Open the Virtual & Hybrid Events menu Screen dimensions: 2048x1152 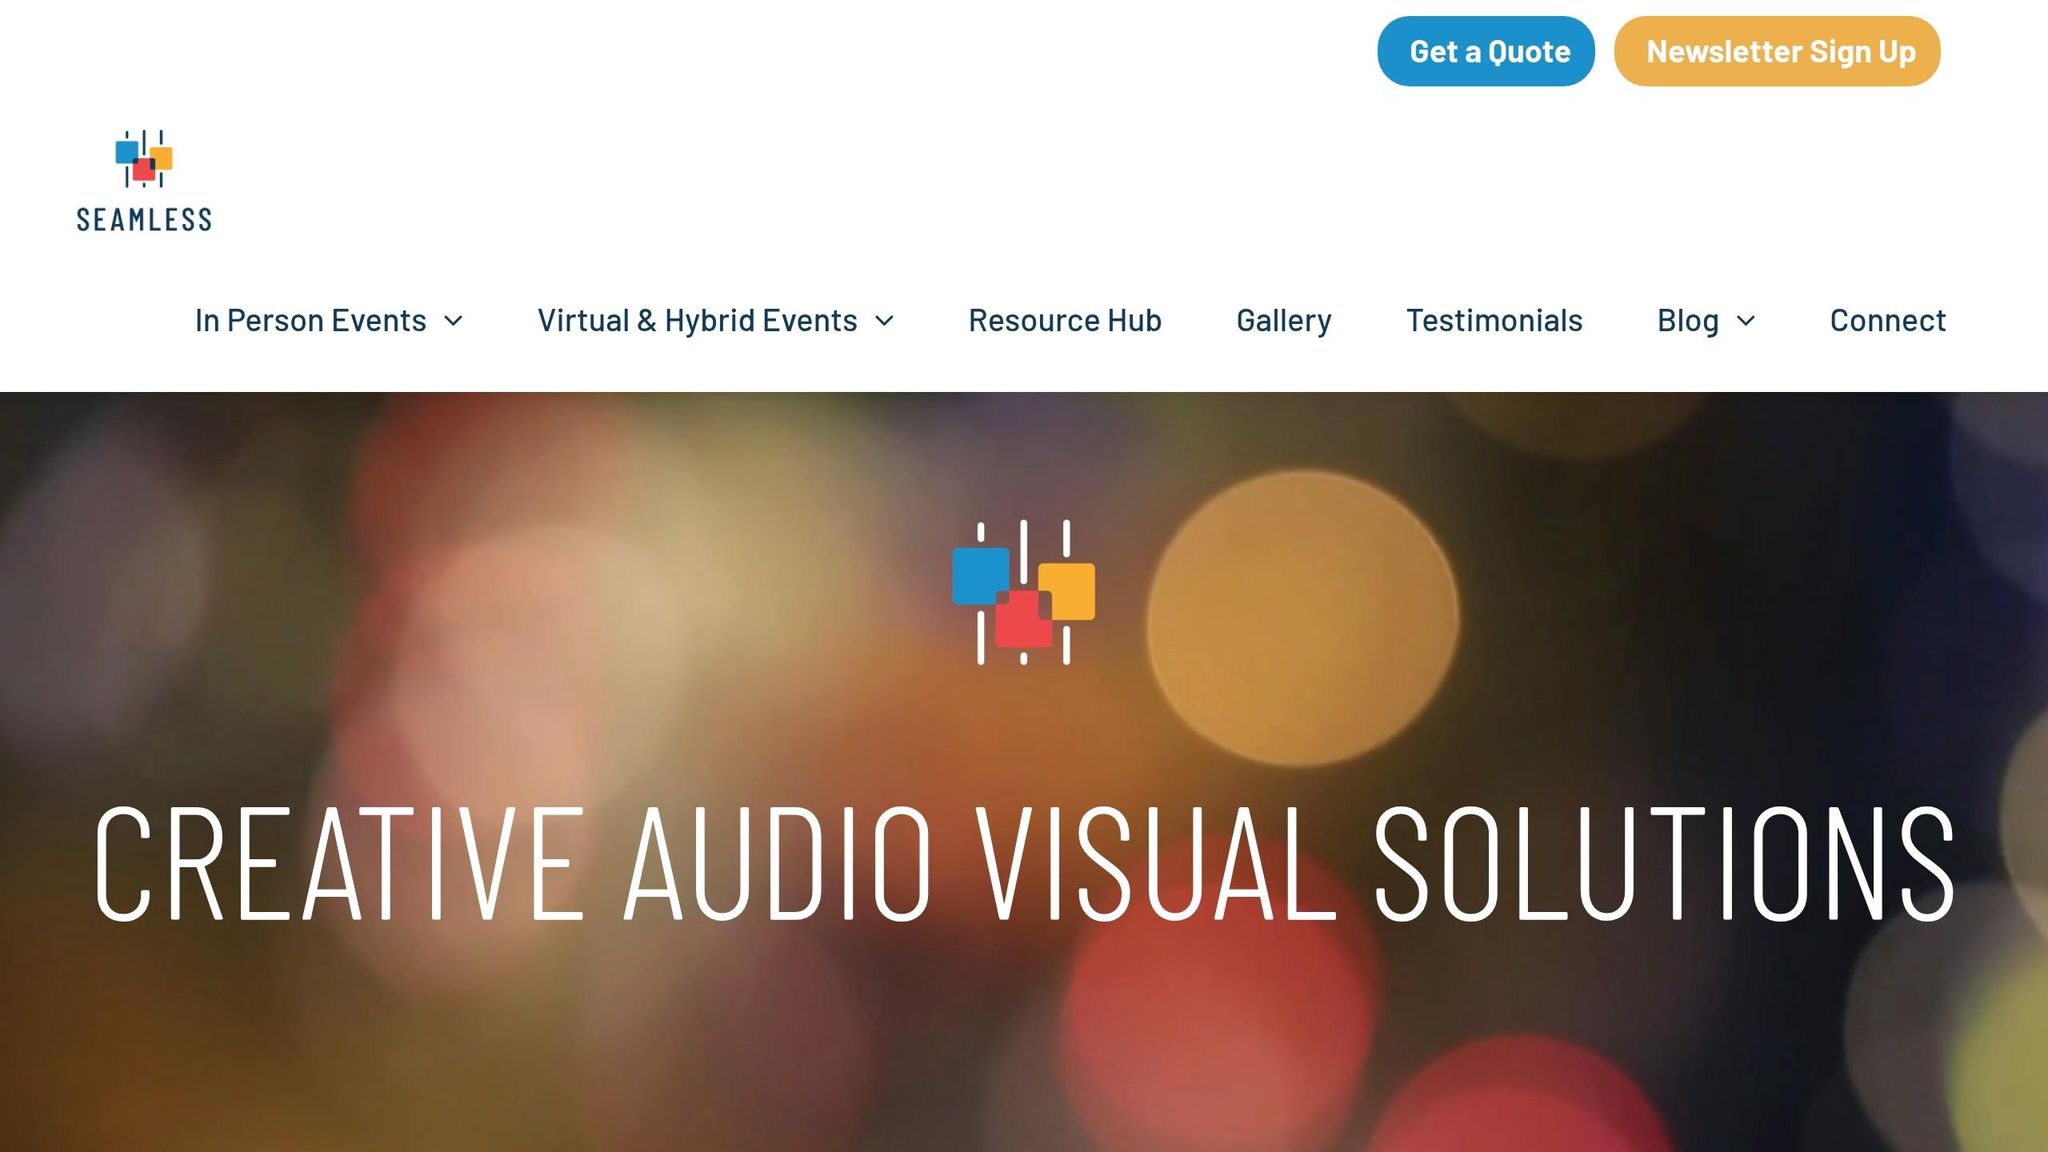(x=697, y=320)
